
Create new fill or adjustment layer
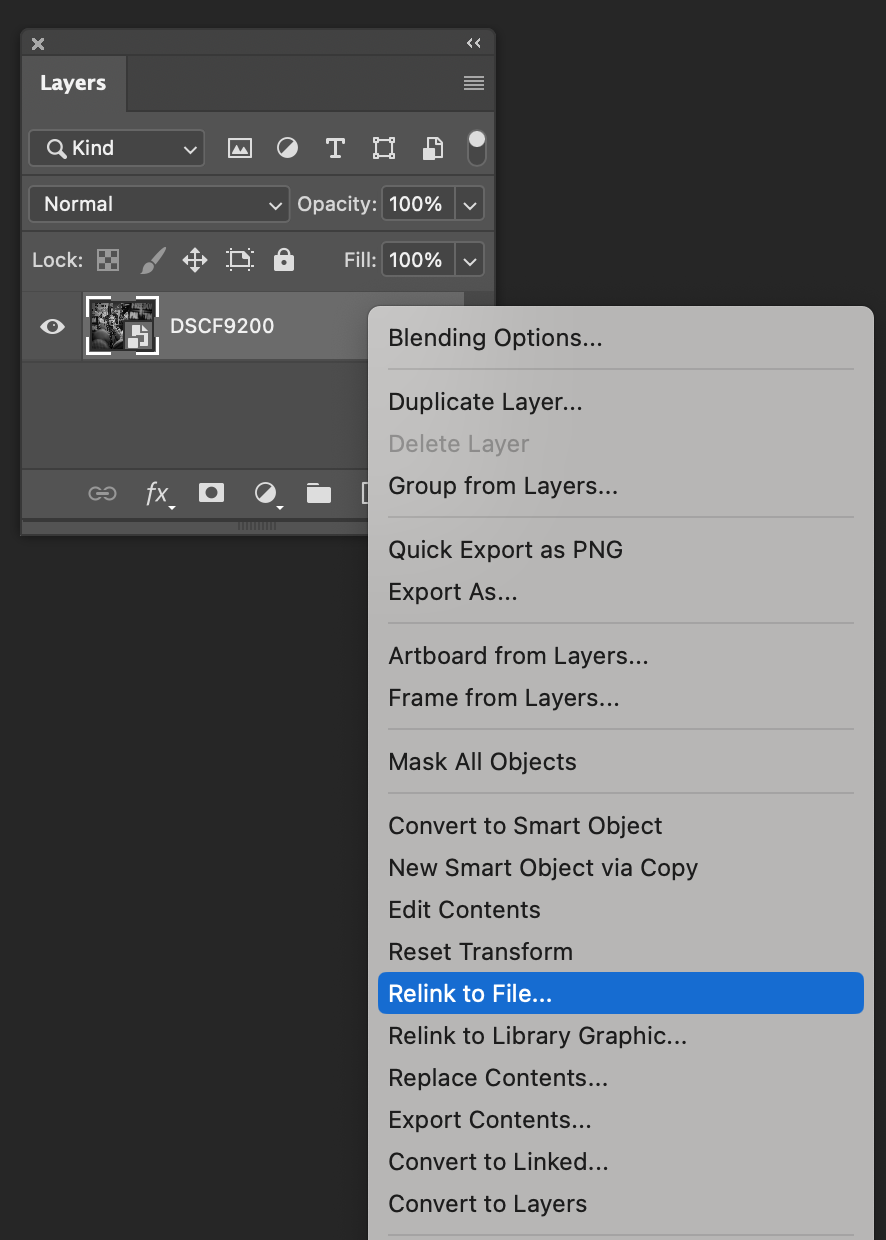(267, 493)
